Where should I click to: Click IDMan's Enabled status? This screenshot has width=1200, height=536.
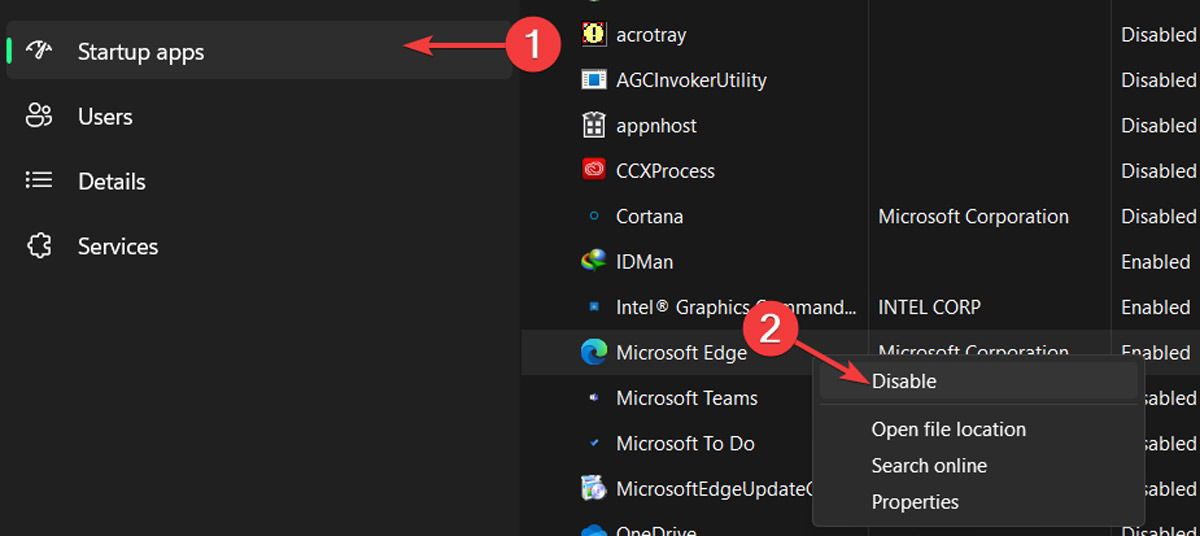[x=1156, y=262]
